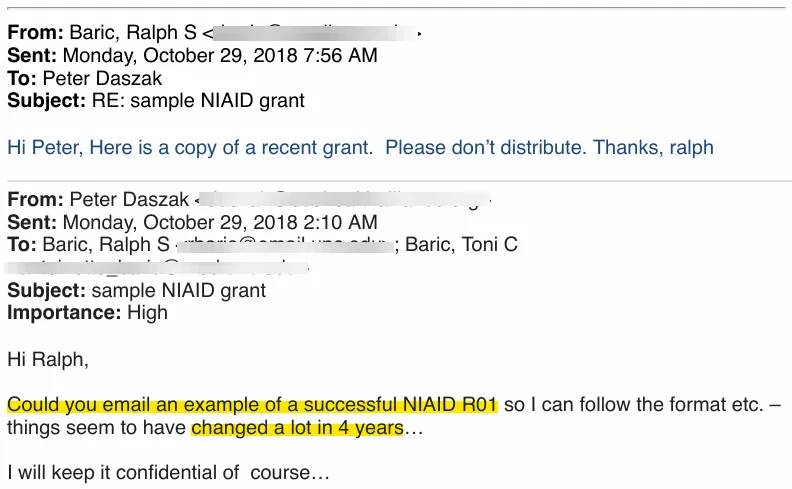Click highlighted text about successful NIAID R01
Viewport: 792px width, 489px height.
[x=252, y=405]
